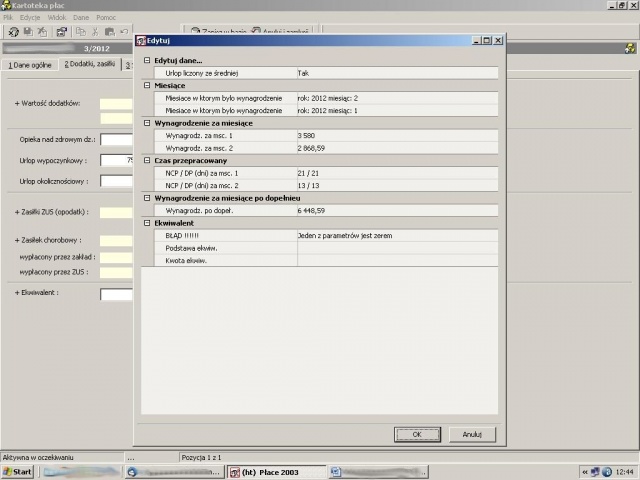The width and height of the screenshot is (640, 480).
Task: Click the '+ Wartość dodatków' yellow field
Action: 116,104
